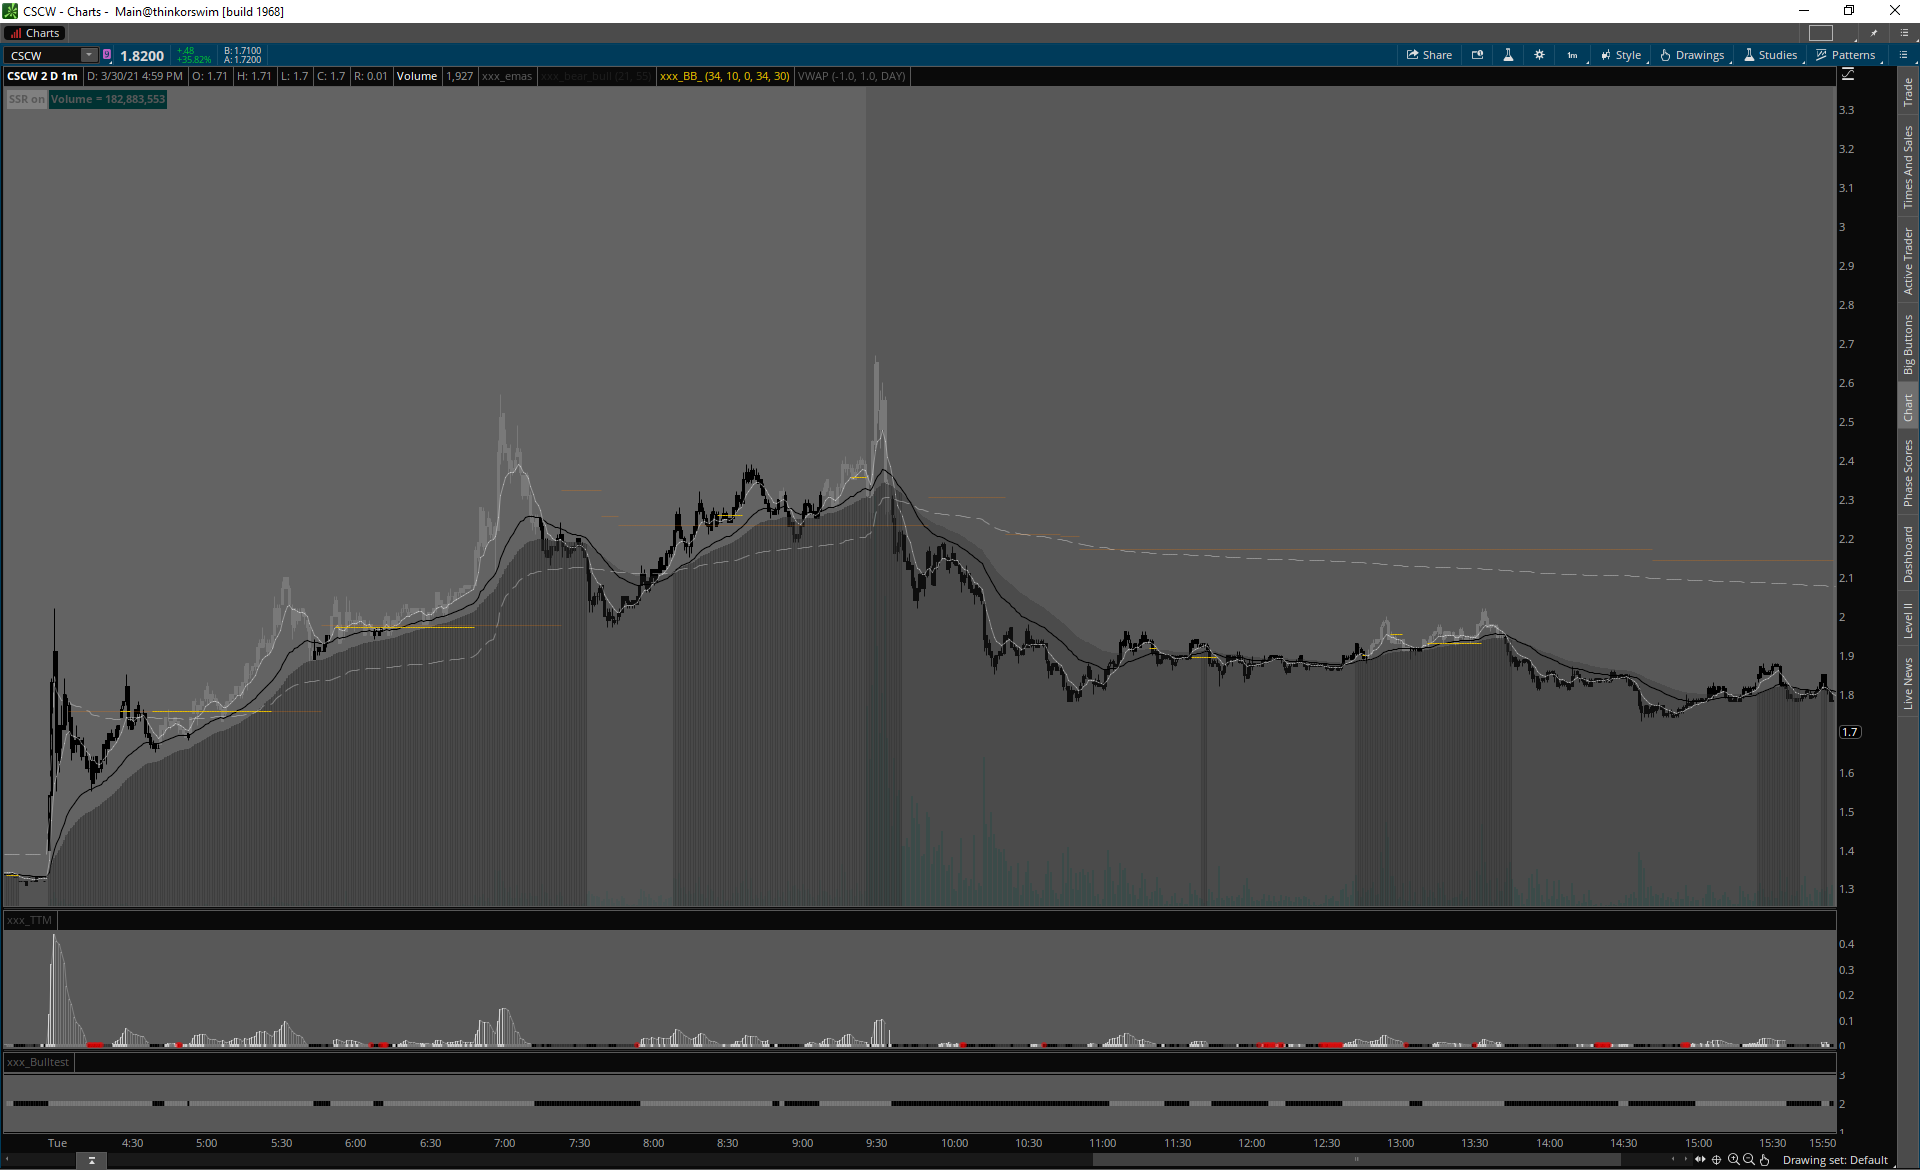Open the Times And Sales side tab
The height and width of the screenshot is (1170, 1920).
tap(1908, 167)
